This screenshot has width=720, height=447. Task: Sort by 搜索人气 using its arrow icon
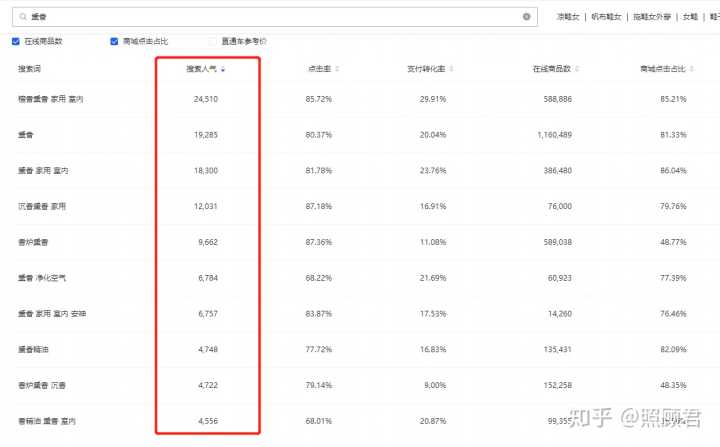coord(223,69)
